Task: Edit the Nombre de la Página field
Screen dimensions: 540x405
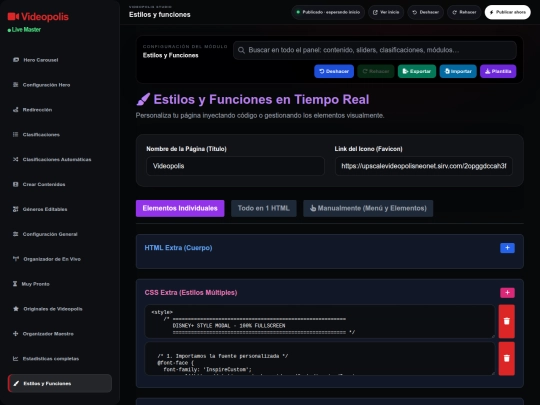Action: (x=235, y=166)
